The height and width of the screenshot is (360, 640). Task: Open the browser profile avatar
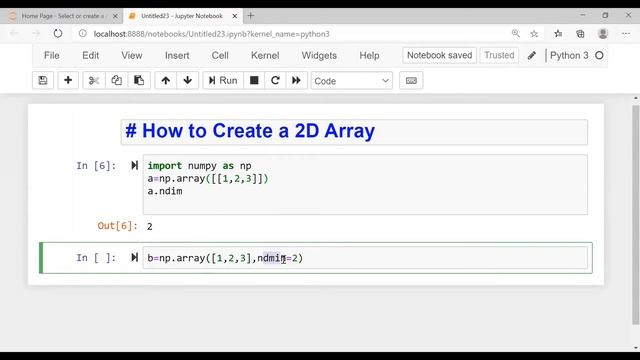[x=603, y=33]
